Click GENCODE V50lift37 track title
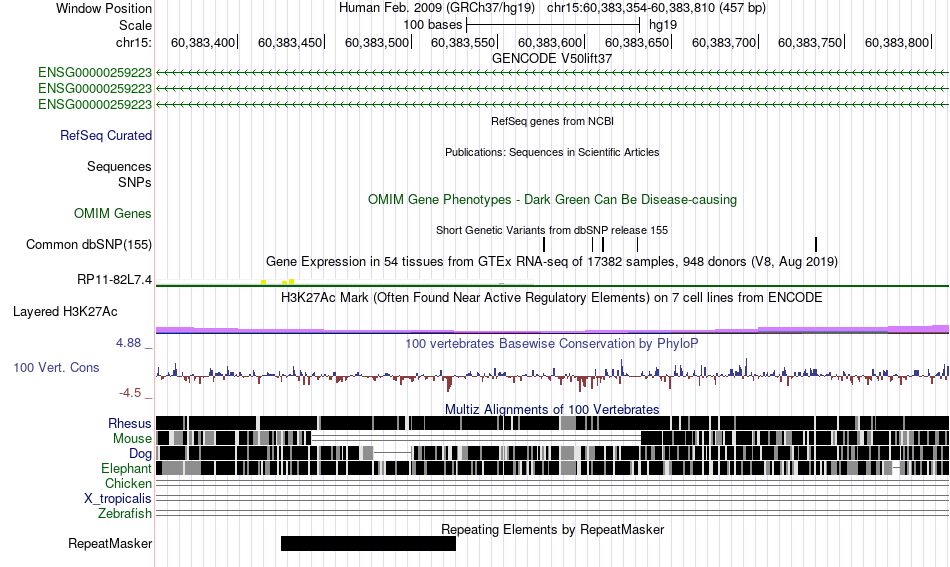 pos(552,59)
